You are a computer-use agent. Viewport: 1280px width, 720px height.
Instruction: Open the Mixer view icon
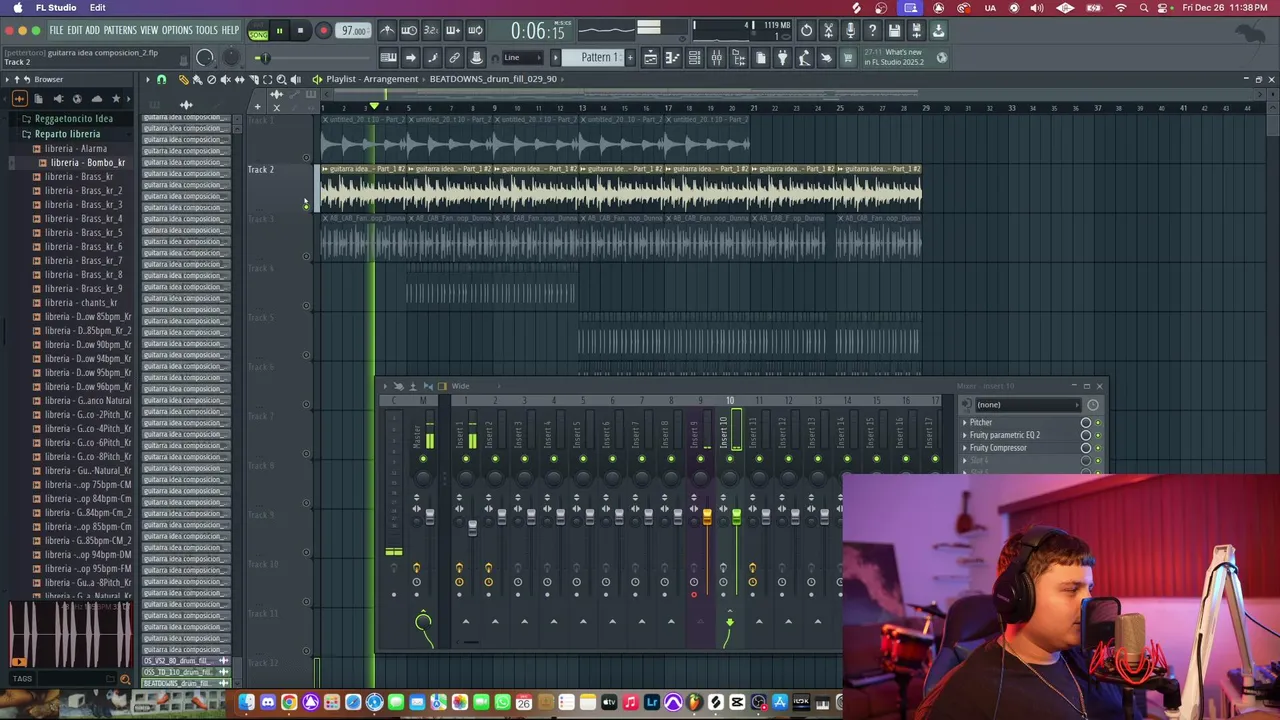coord(716,58)
